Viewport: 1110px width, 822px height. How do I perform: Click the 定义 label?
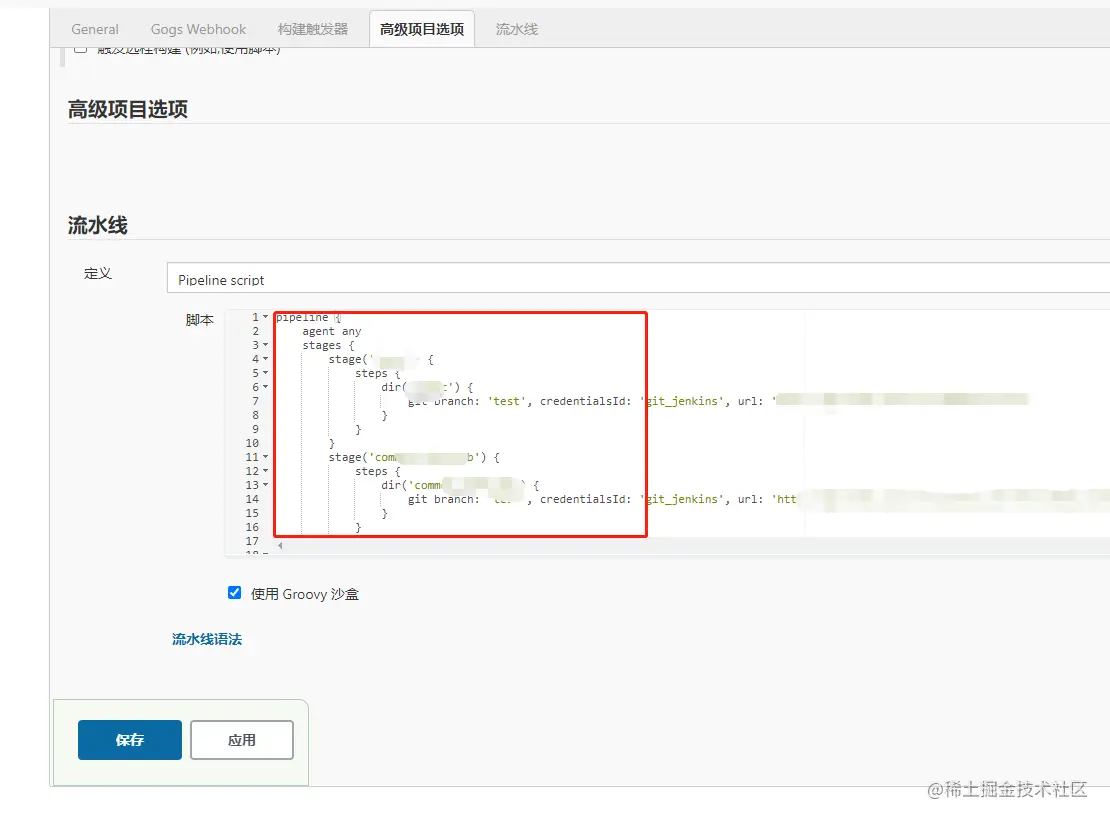pos(98,273)
